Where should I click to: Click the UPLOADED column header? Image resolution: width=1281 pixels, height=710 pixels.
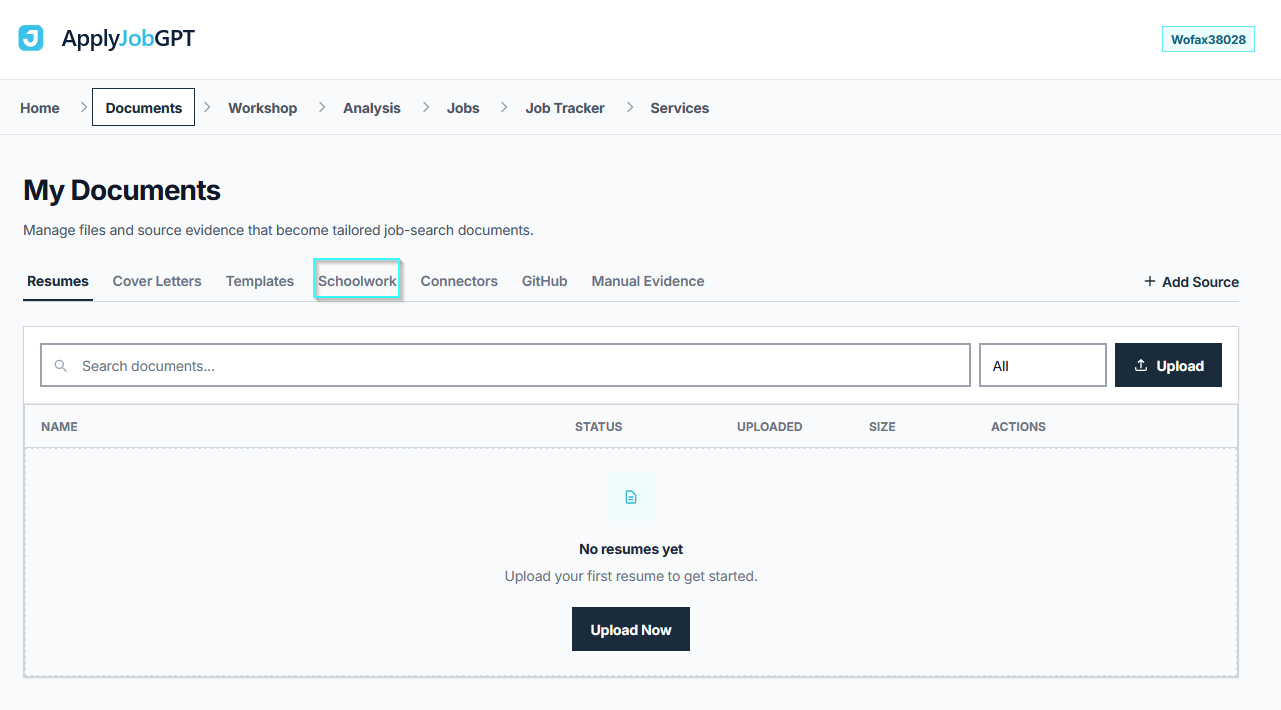pos(770,427)
